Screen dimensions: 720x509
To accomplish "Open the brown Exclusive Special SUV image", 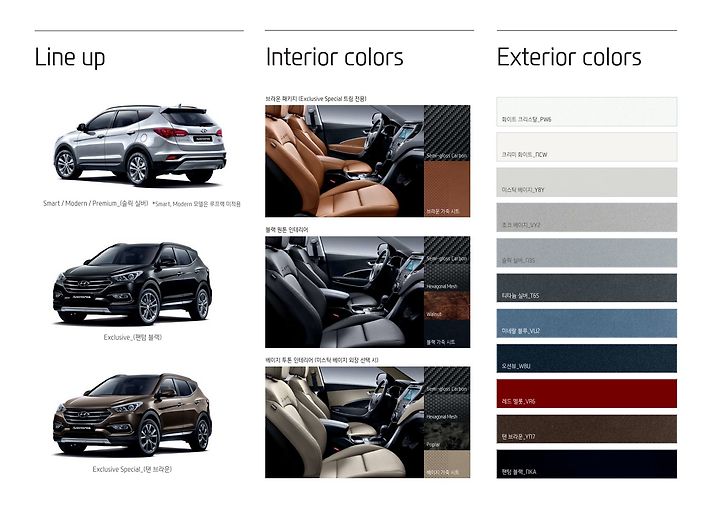I will (132, 414).
